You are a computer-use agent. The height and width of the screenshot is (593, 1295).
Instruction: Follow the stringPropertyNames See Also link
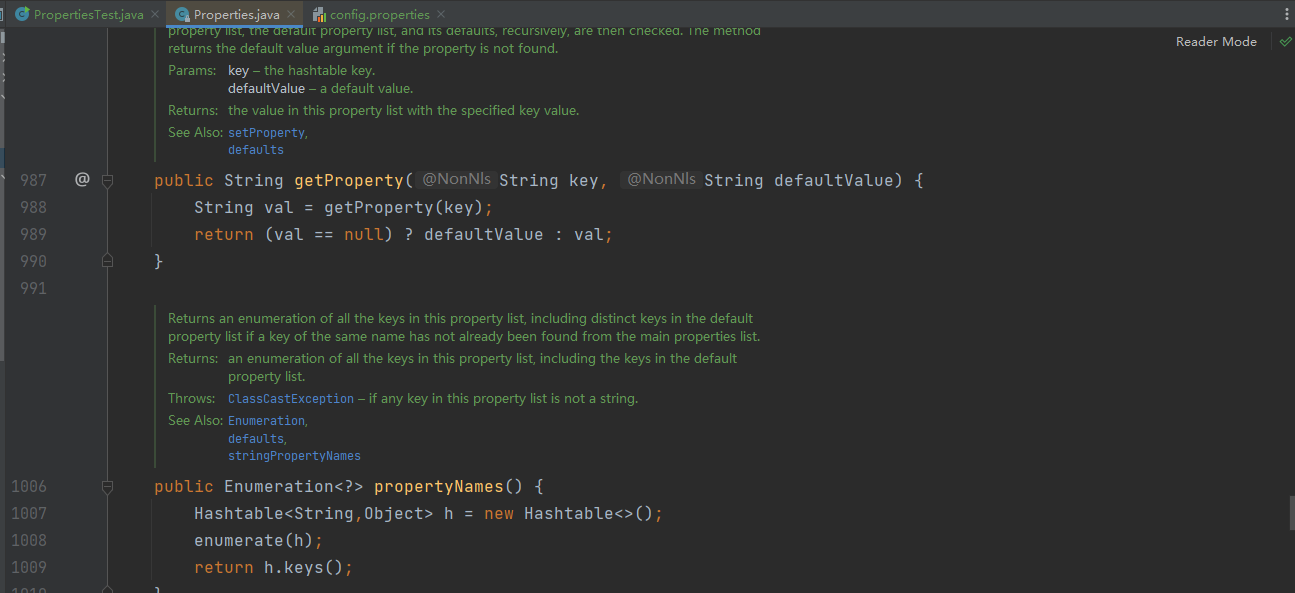click(294, 456)
